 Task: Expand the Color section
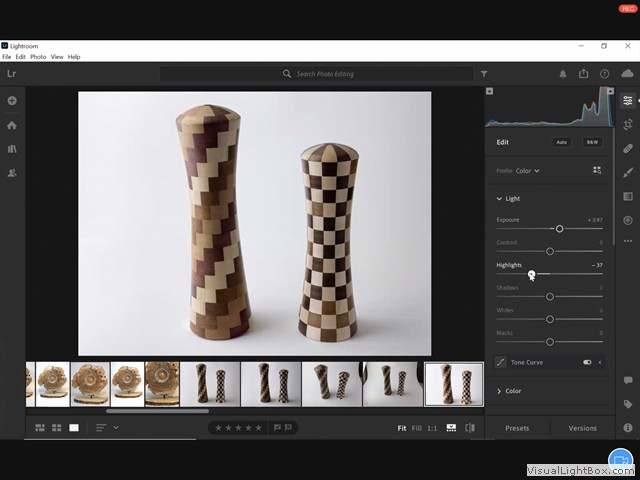pos(500,391)
